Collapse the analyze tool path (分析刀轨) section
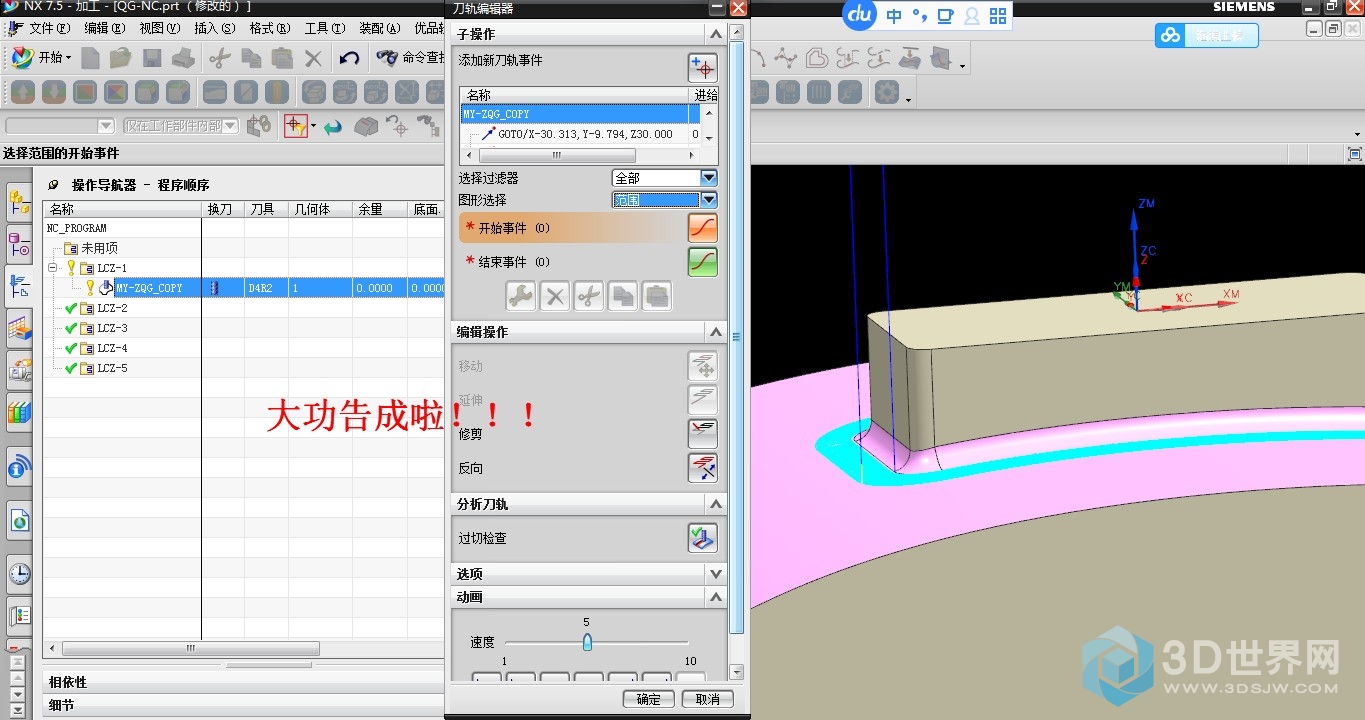The height and width of the screenshot is (720, 1365). pos(715,504)
